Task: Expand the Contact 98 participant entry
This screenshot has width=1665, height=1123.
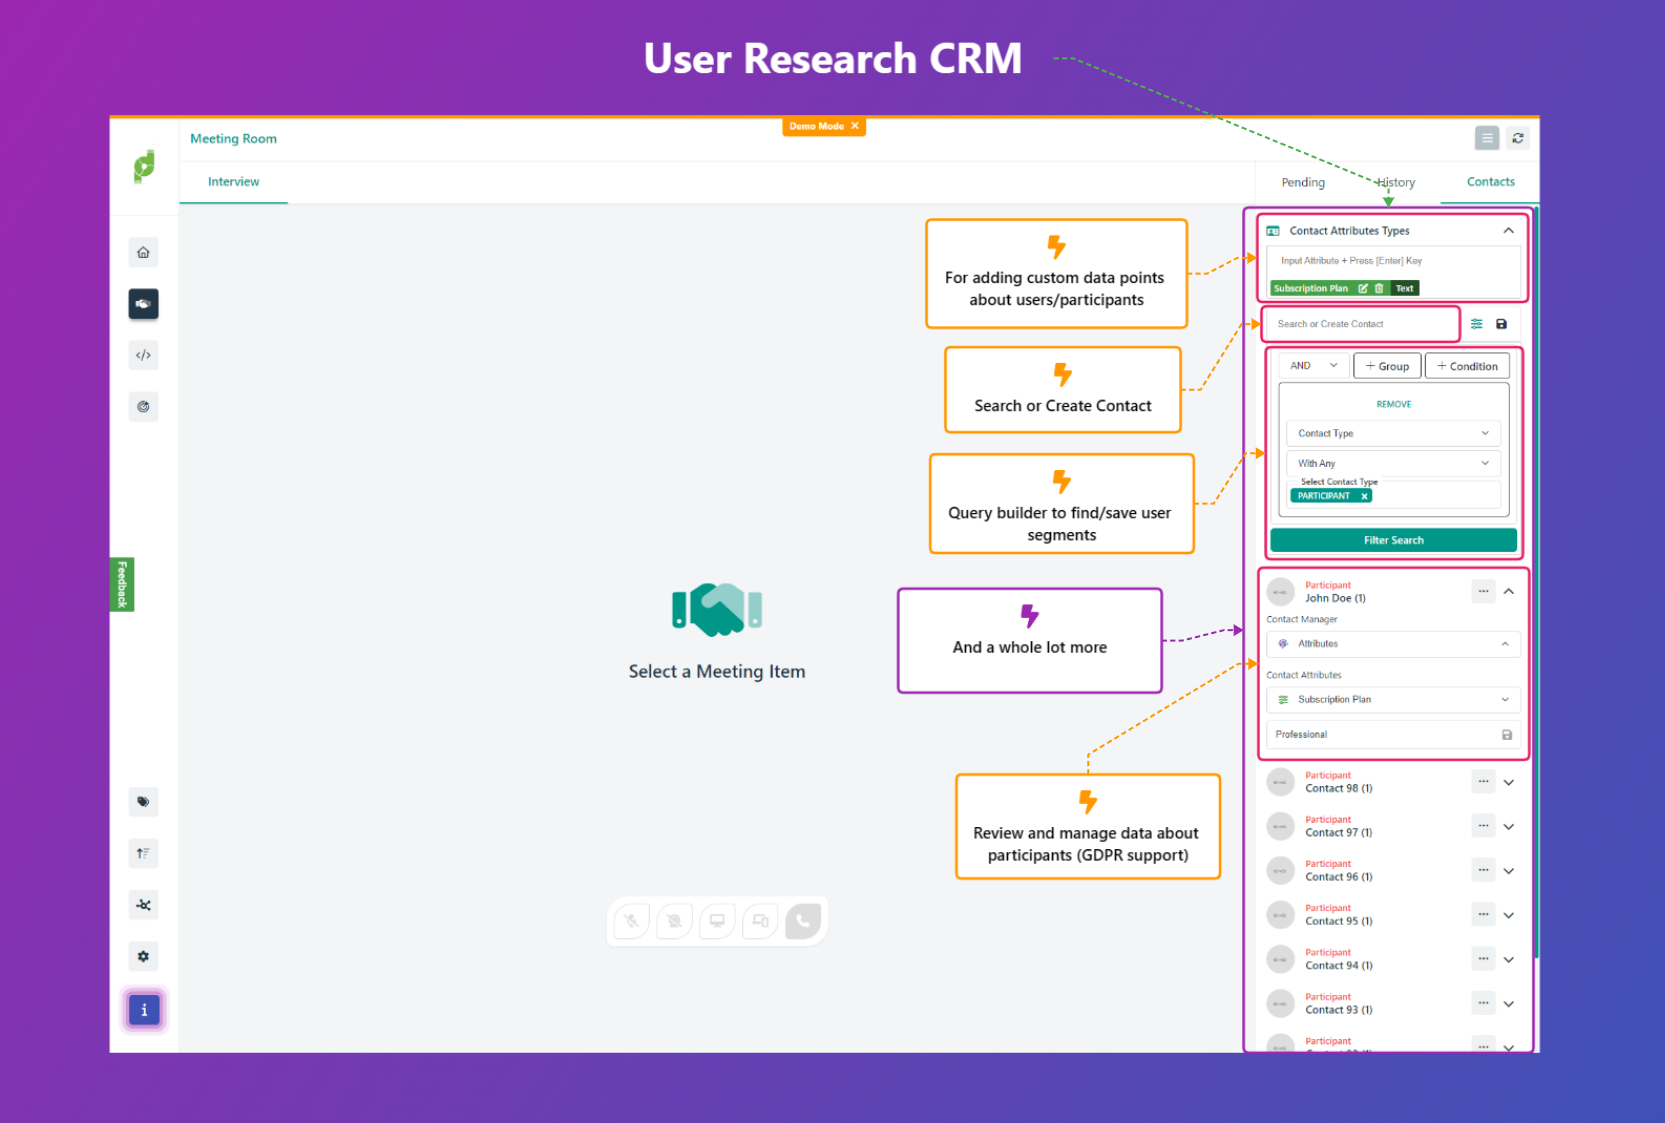Action: coord(1509,782)
